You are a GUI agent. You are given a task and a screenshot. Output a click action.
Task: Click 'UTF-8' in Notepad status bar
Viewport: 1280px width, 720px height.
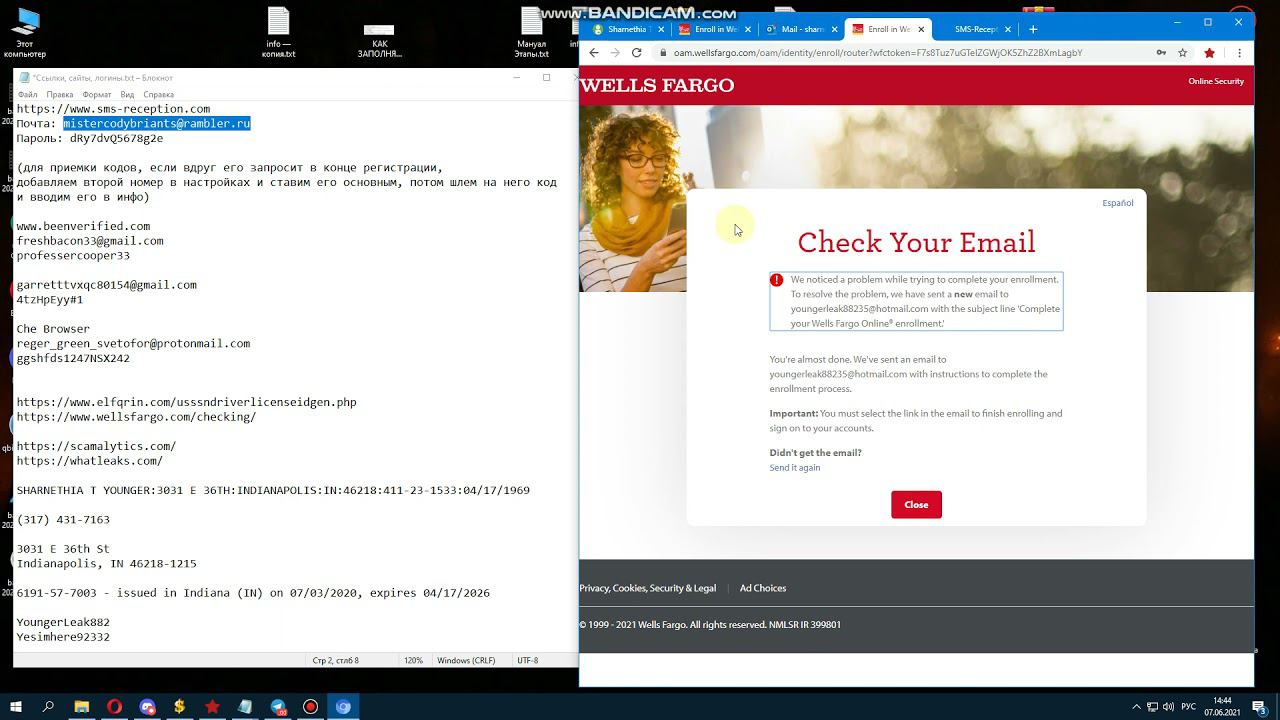point(527,661)
